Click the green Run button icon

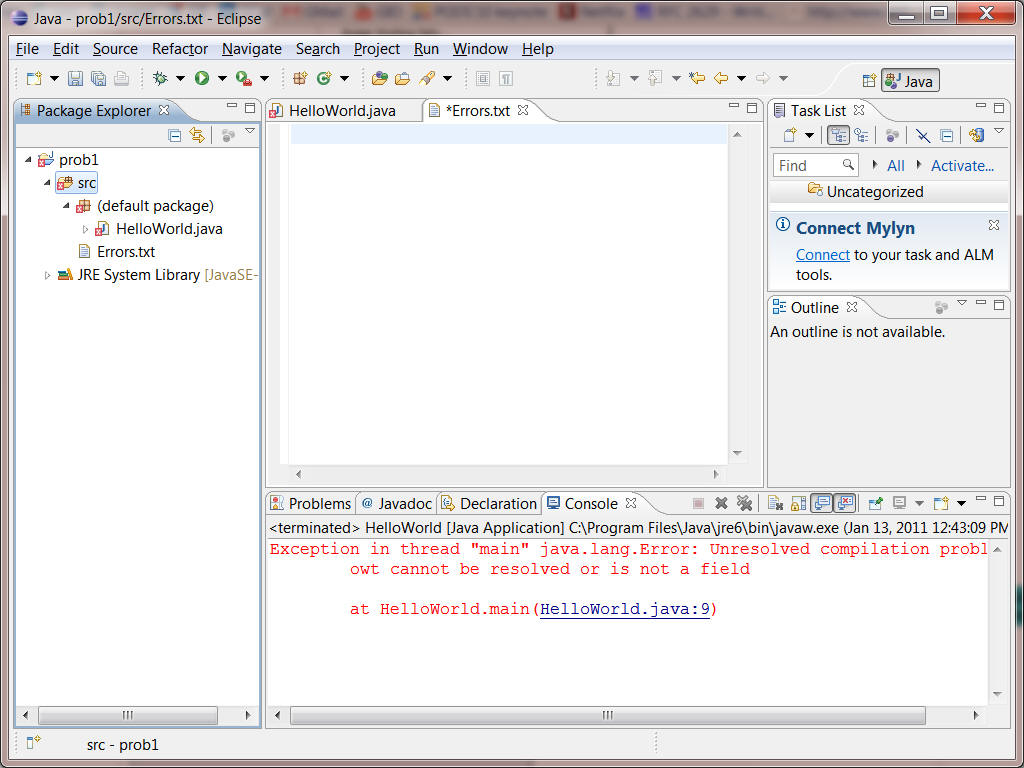(x=202, y=78)
